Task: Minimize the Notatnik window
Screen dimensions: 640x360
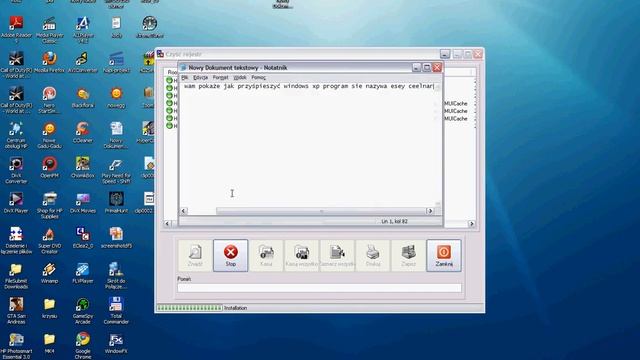Action: (x=416, y=67)
